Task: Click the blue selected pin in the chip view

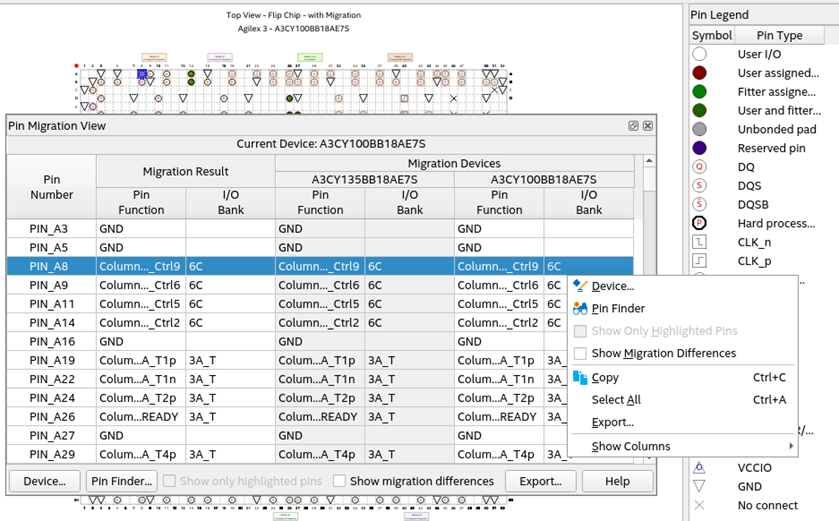Action: (x=142, y=74)
